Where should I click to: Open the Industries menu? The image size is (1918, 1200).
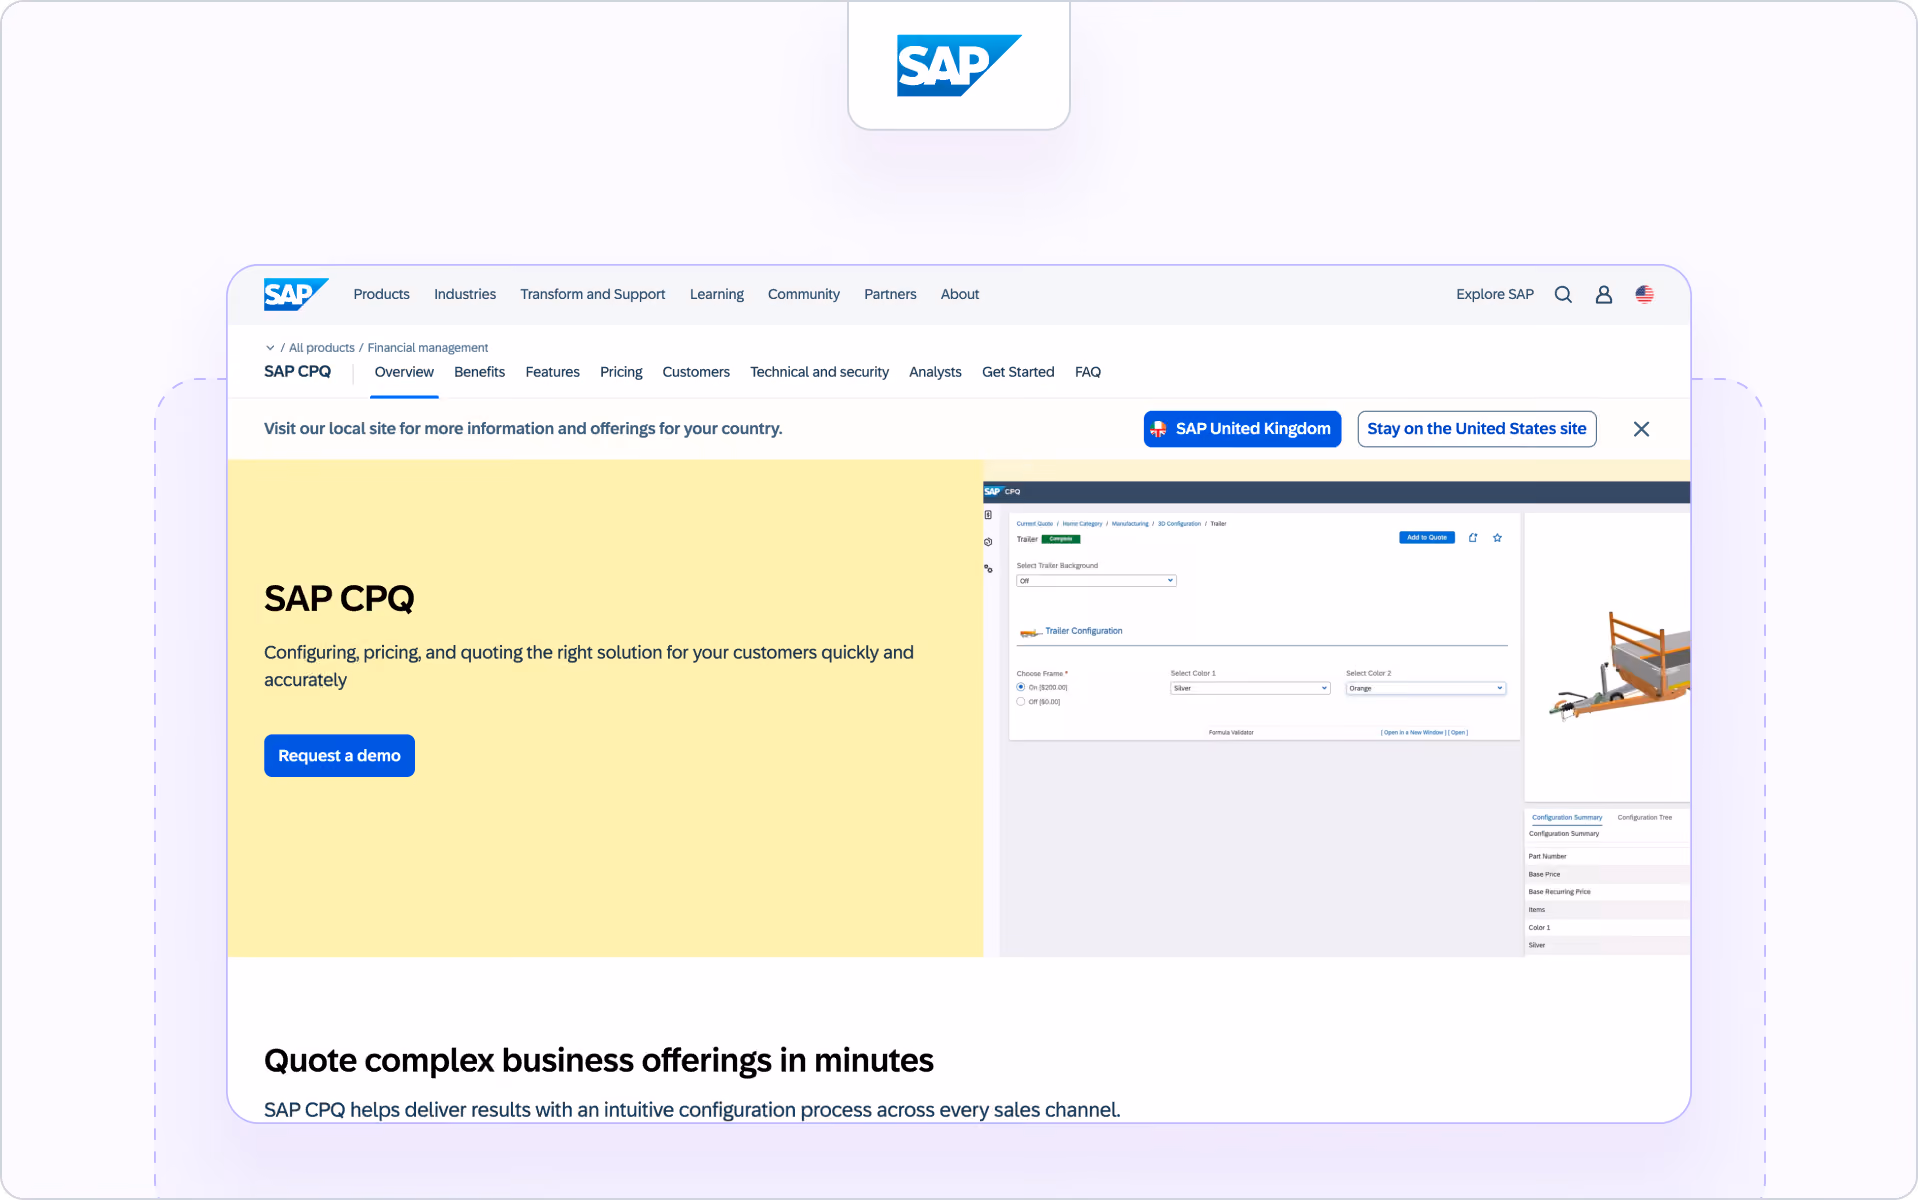(465, 294)
